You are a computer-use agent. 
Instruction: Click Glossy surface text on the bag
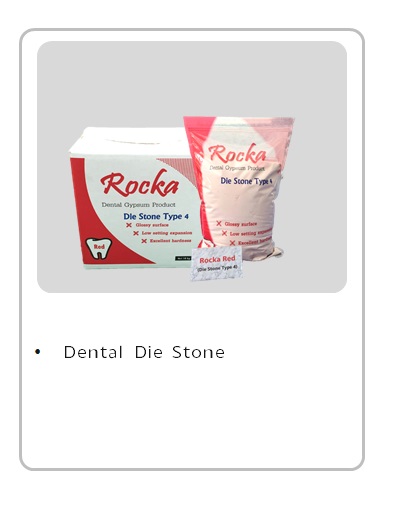click(x=241, y=224)
